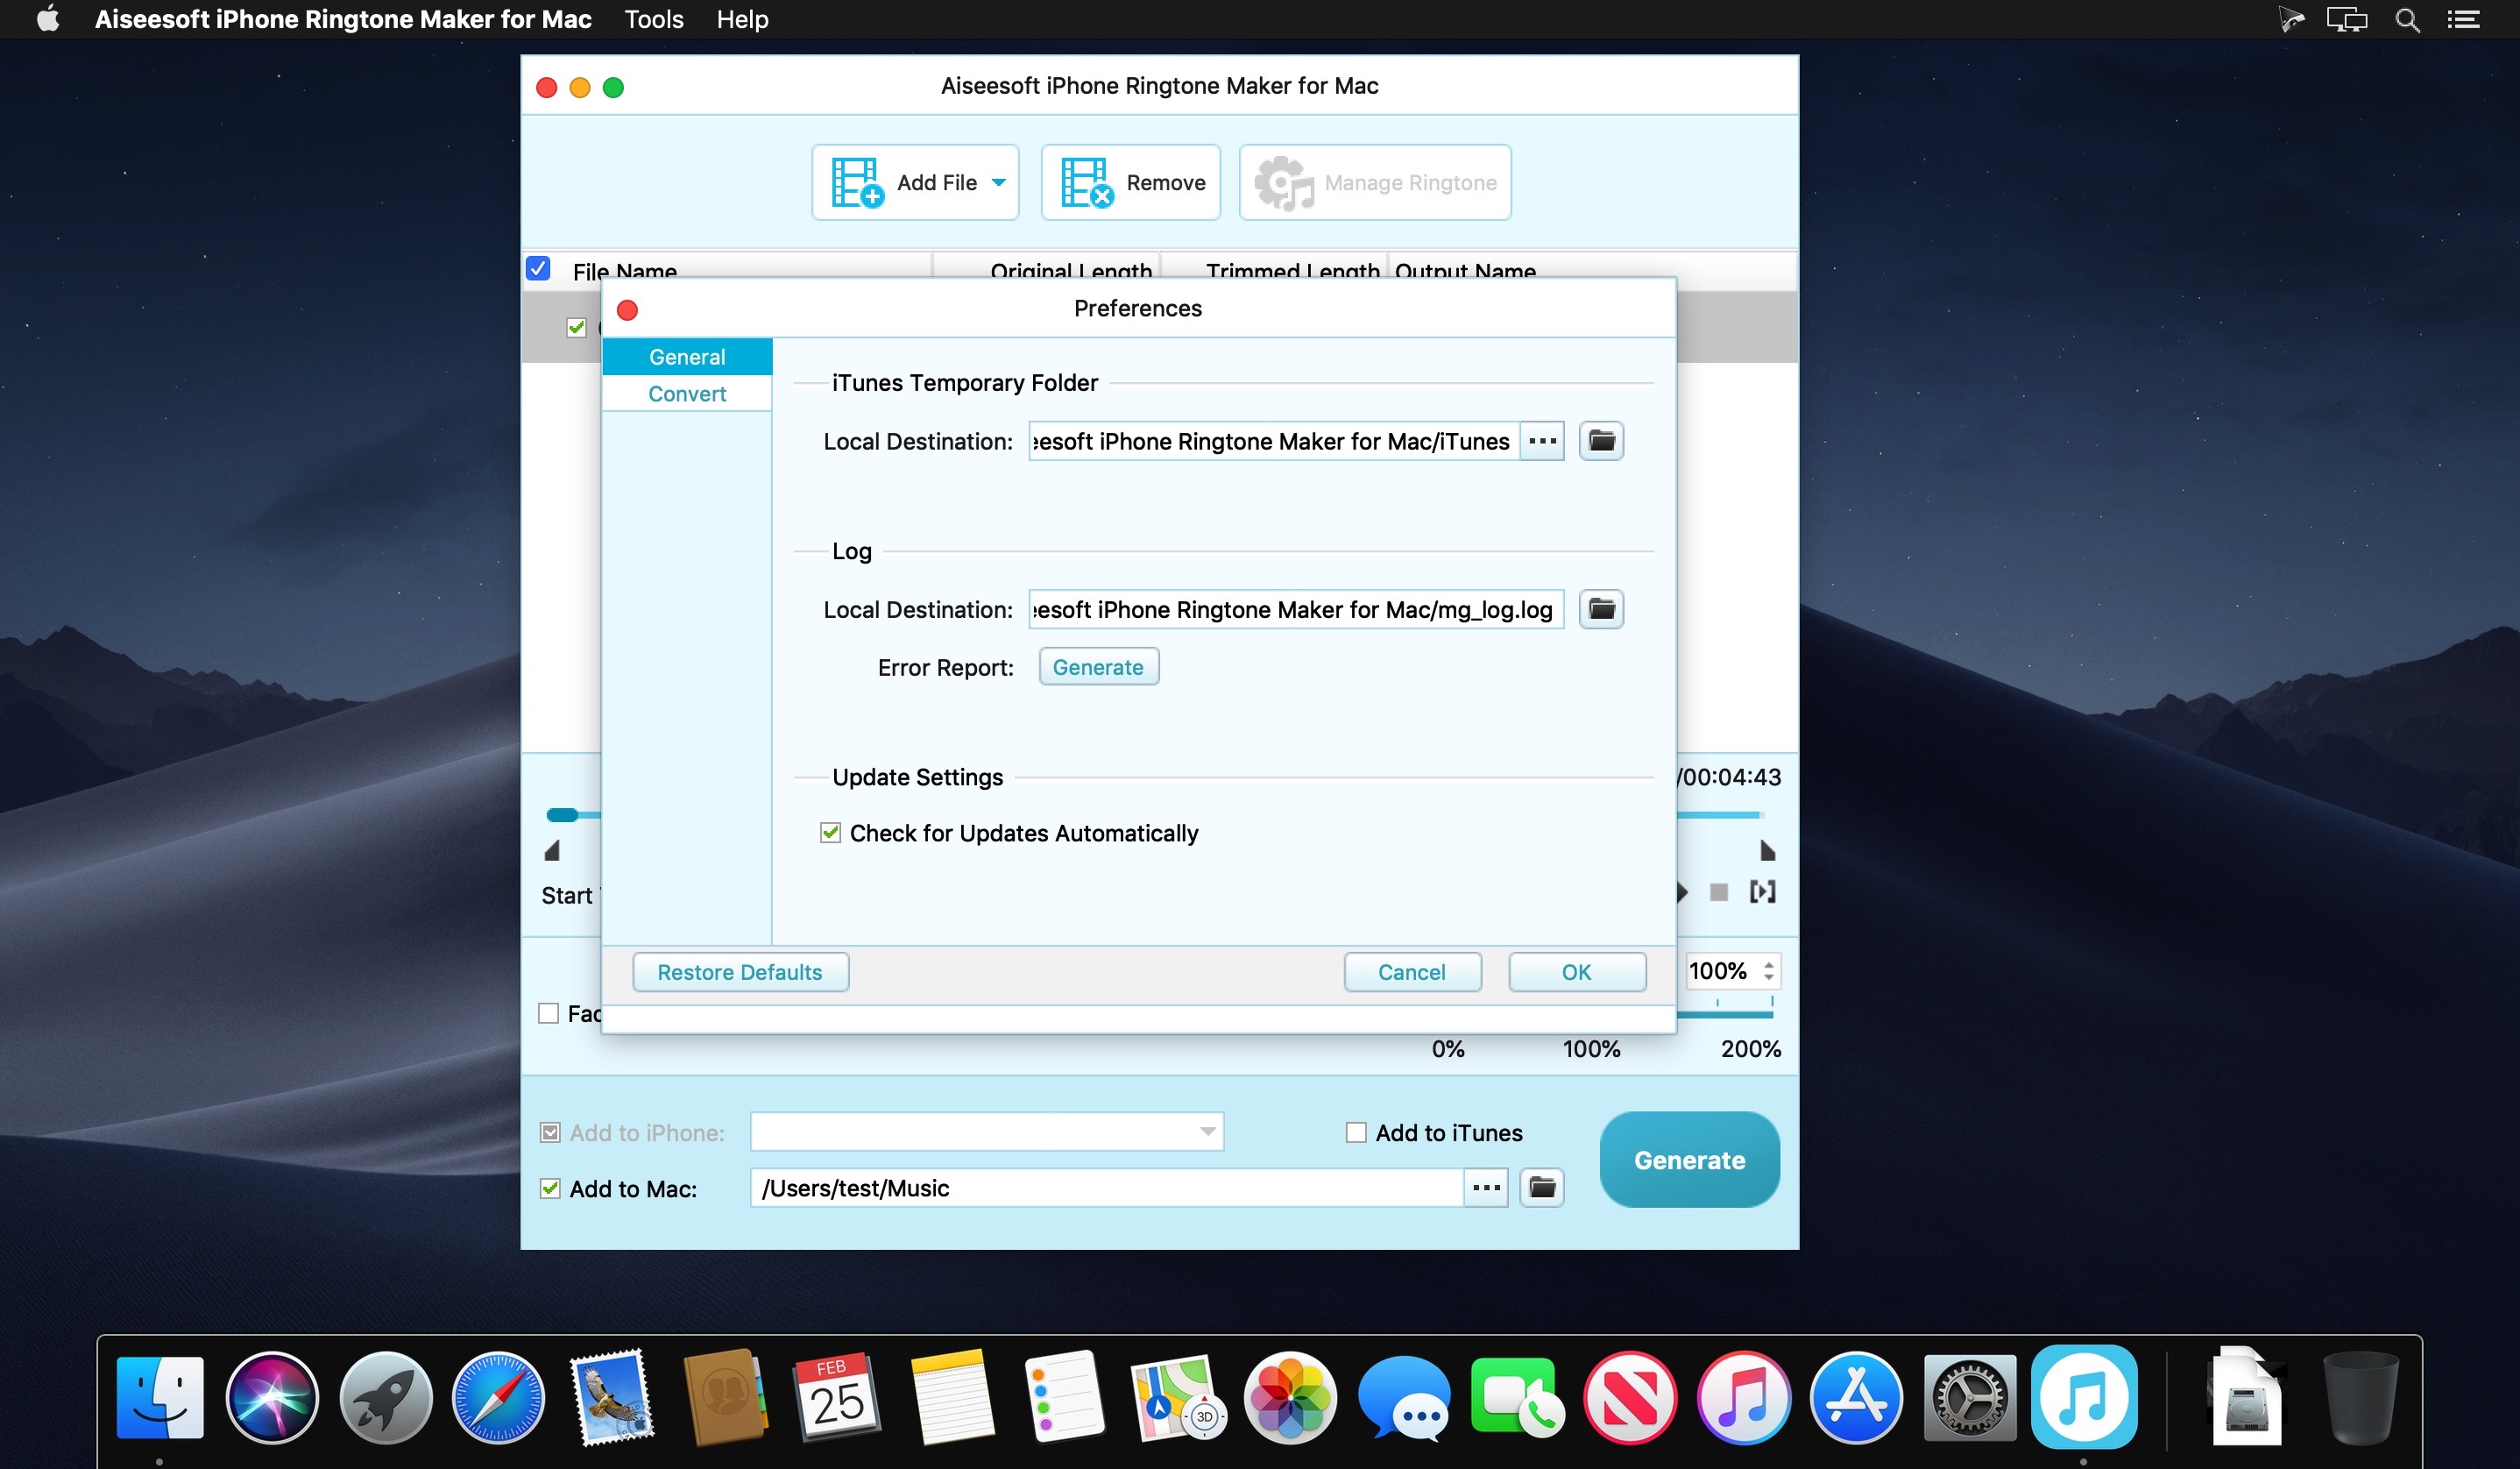Browse for iTunes Temporary Folder with ellipsis button
The width and height of the screenshot is (2520, 1469).
(x=1542, y=441)
